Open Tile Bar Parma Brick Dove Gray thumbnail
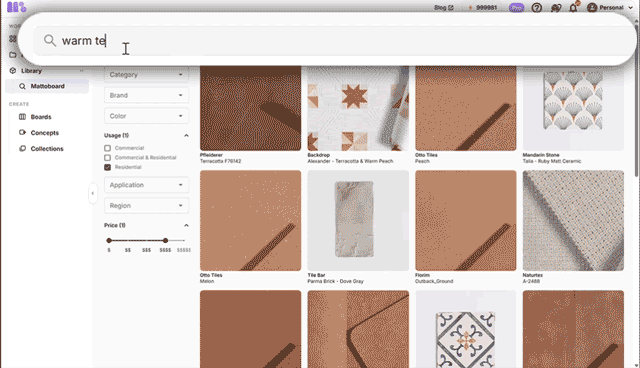Screen dimensions: 640x368 point(358,220)
